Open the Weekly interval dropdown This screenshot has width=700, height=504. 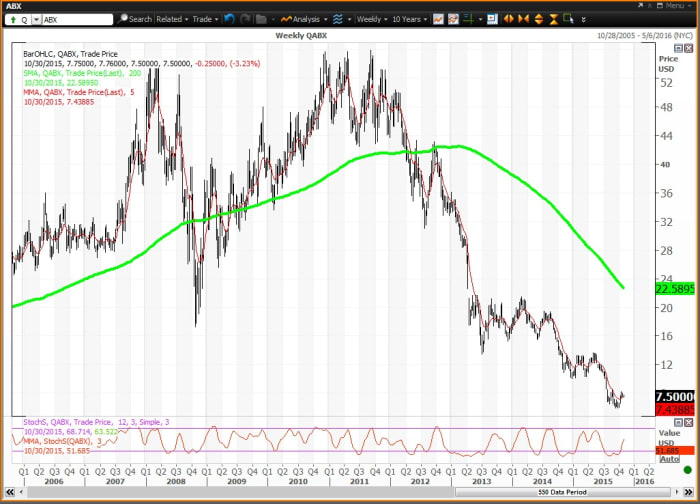(x=372, y=19)
